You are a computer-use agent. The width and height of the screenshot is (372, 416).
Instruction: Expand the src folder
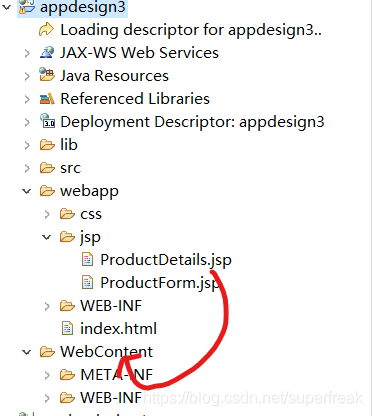point(27,168)
